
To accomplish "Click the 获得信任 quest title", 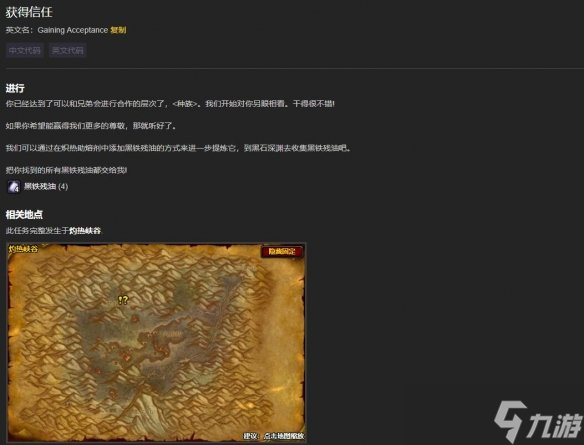I will (x=29, y=12).
